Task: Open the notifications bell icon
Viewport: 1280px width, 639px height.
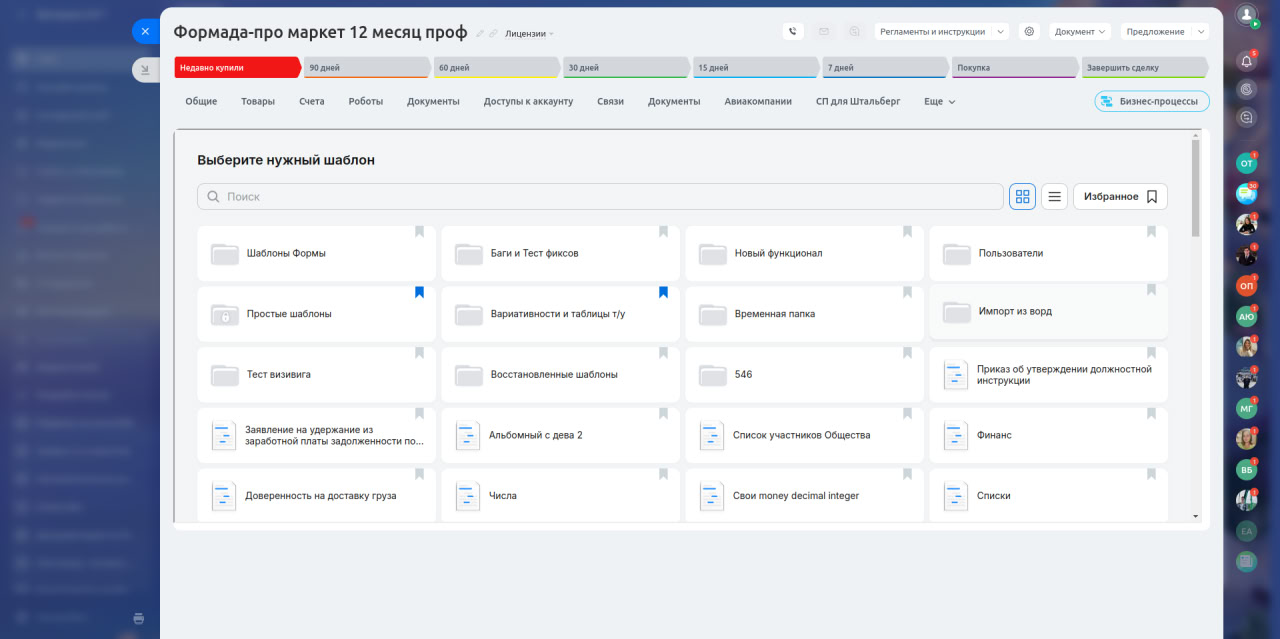Action: [1246, 60]
